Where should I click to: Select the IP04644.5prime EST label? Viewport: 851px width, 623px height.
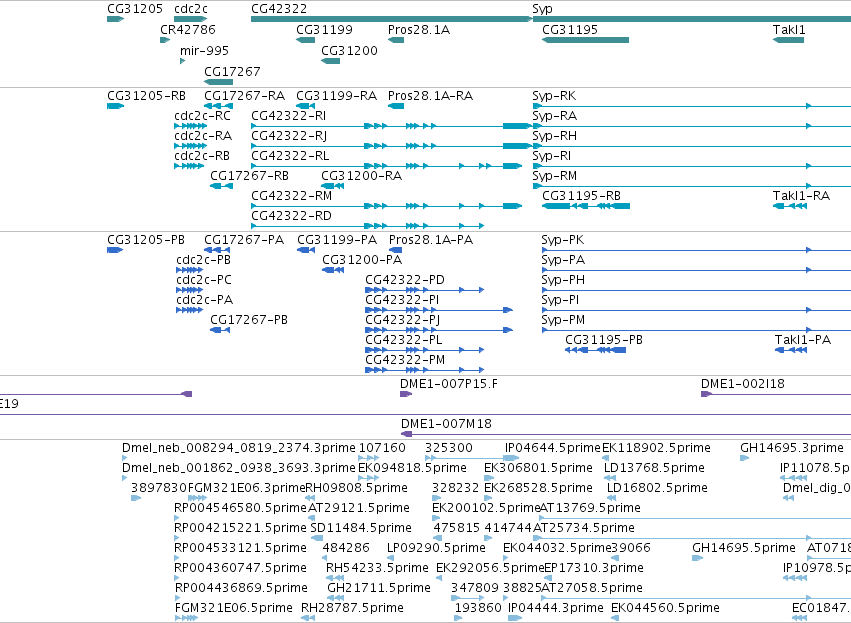552,448
